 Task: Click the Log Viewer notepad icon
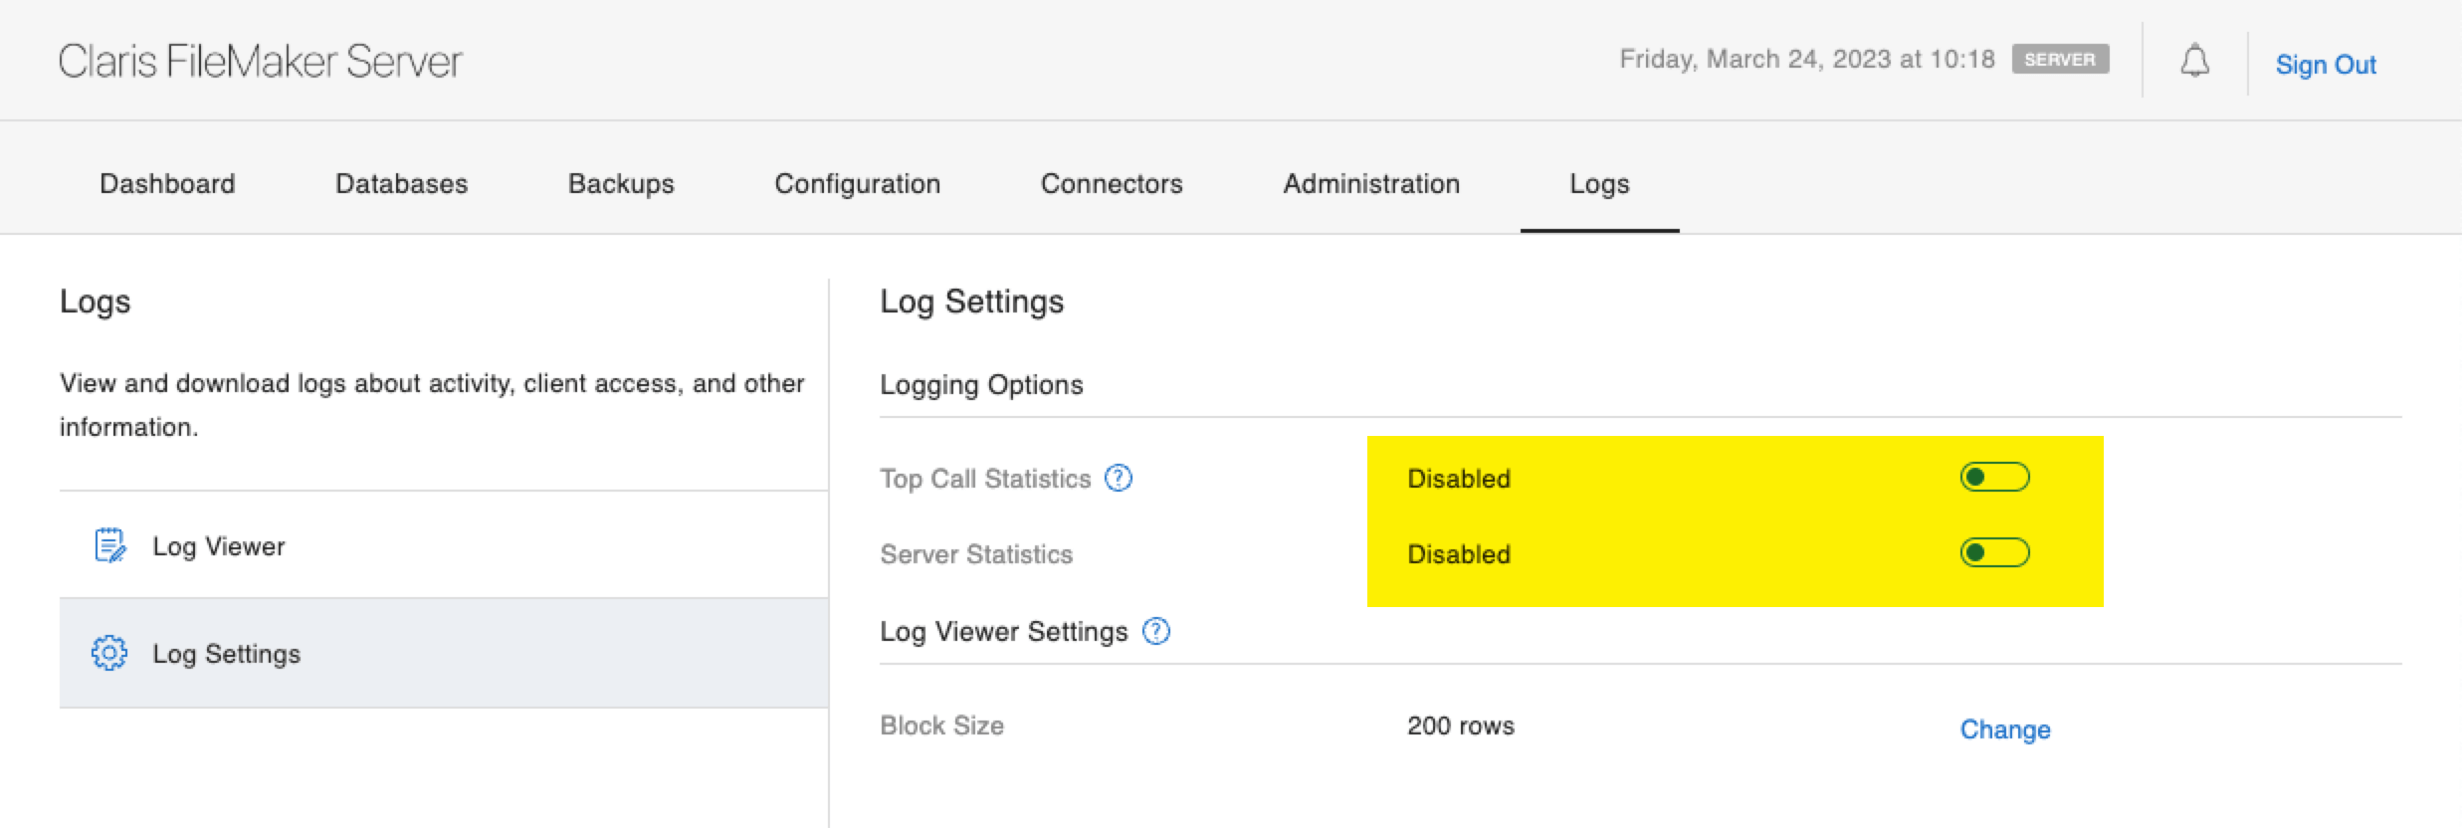[109, 545]
